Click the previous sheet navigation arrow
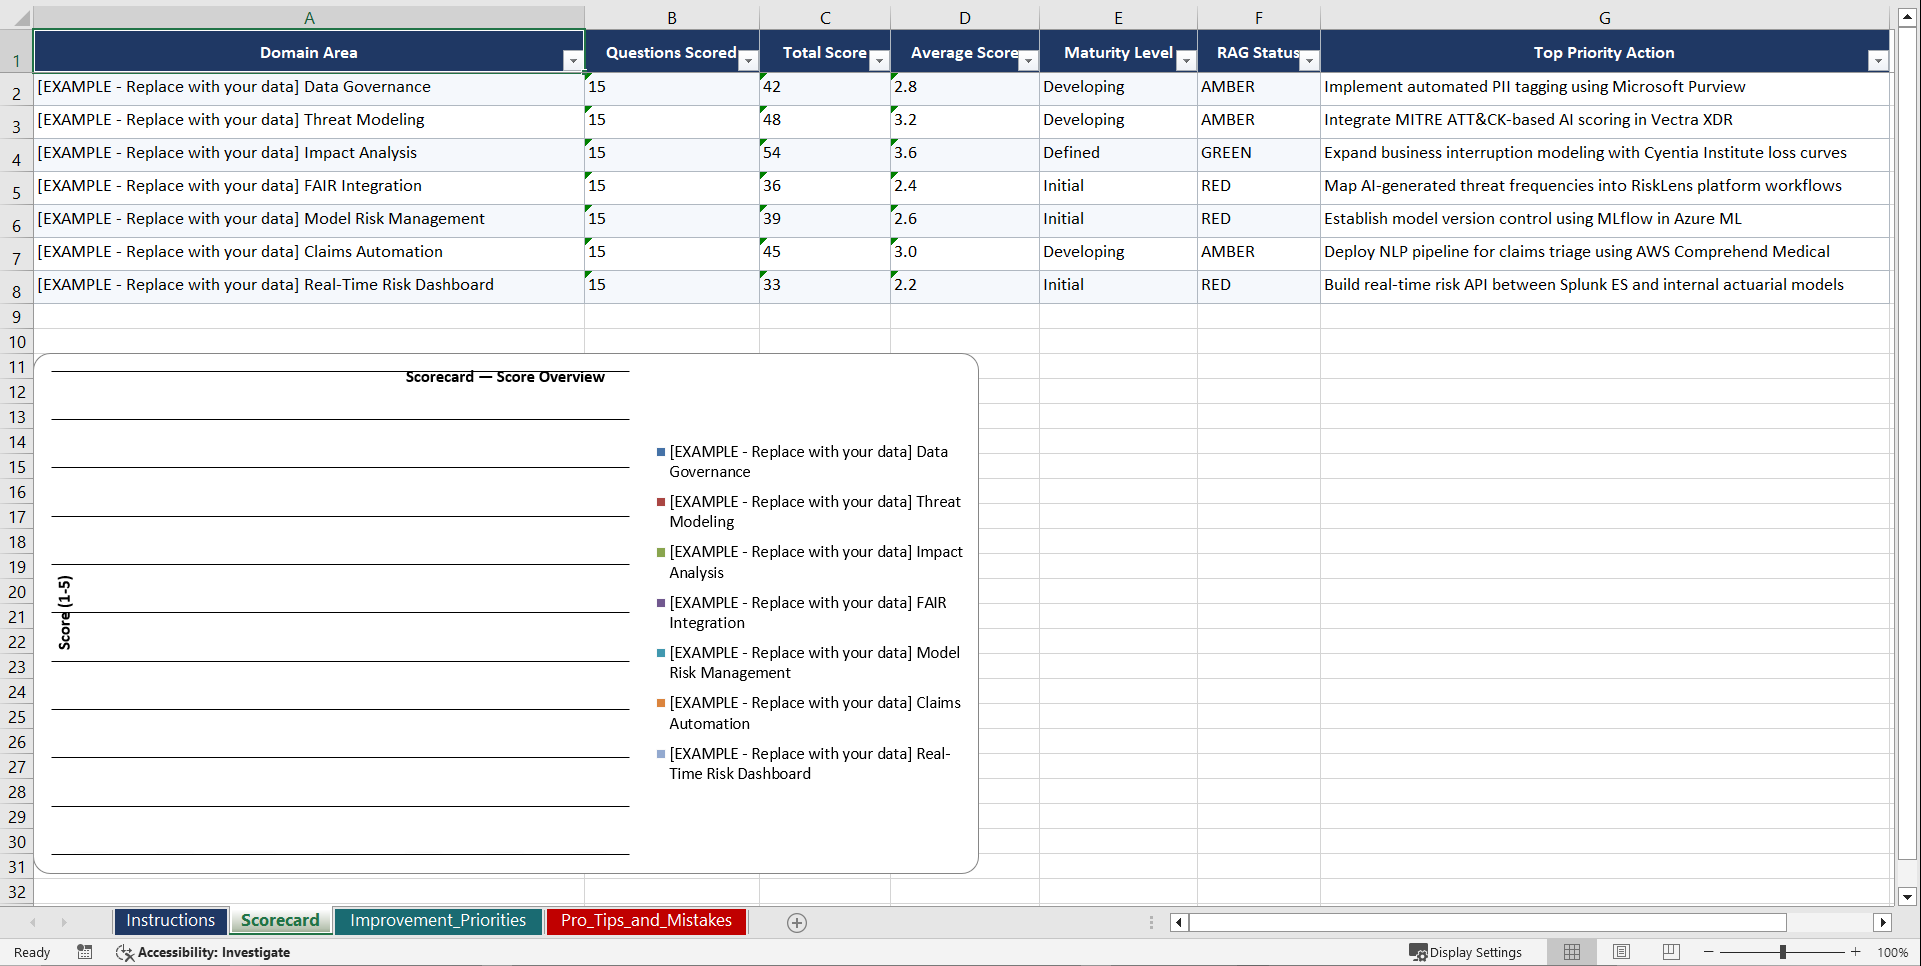The image size is (1921, 966). coord(33,922)
